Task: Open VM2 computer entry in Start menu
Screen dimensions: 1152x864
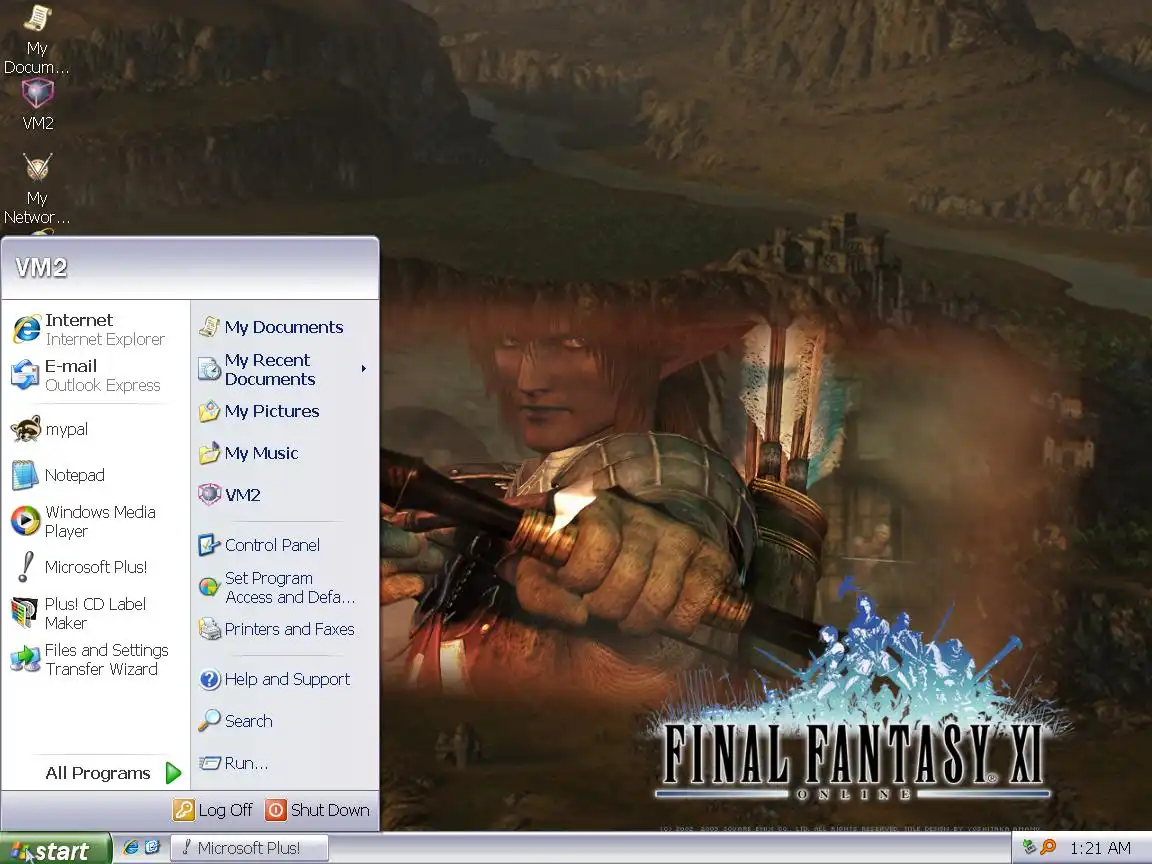Action: [284, 495]
